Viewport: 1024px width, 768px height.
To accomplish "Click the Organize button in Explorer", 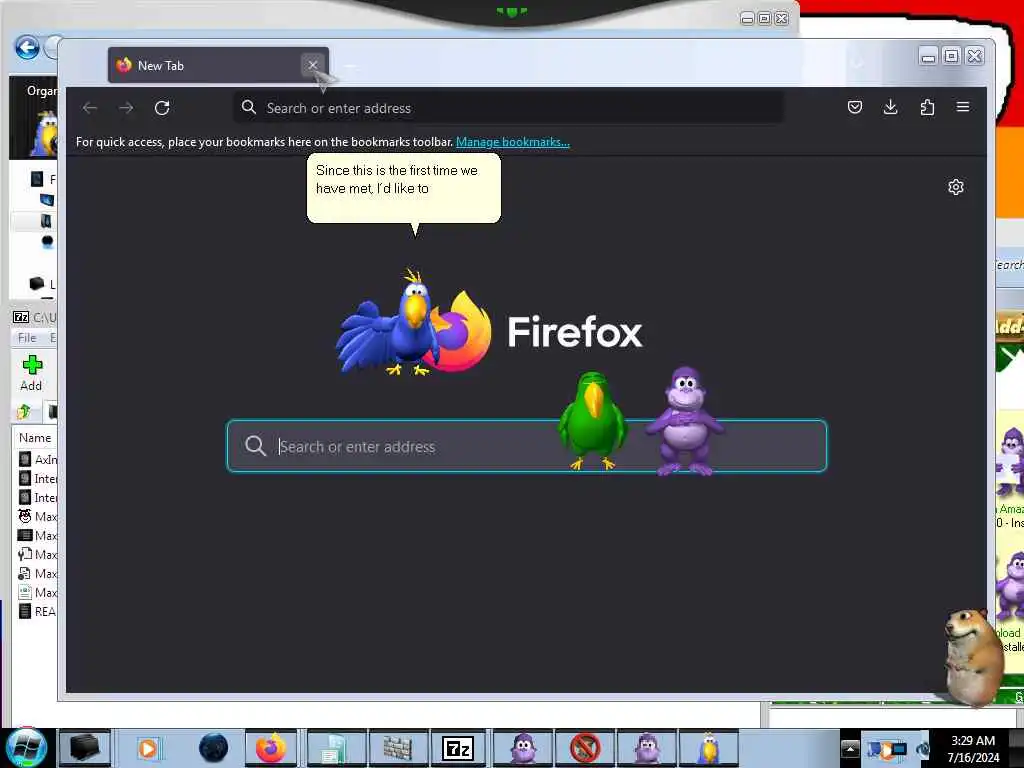I will pos(42,91).
